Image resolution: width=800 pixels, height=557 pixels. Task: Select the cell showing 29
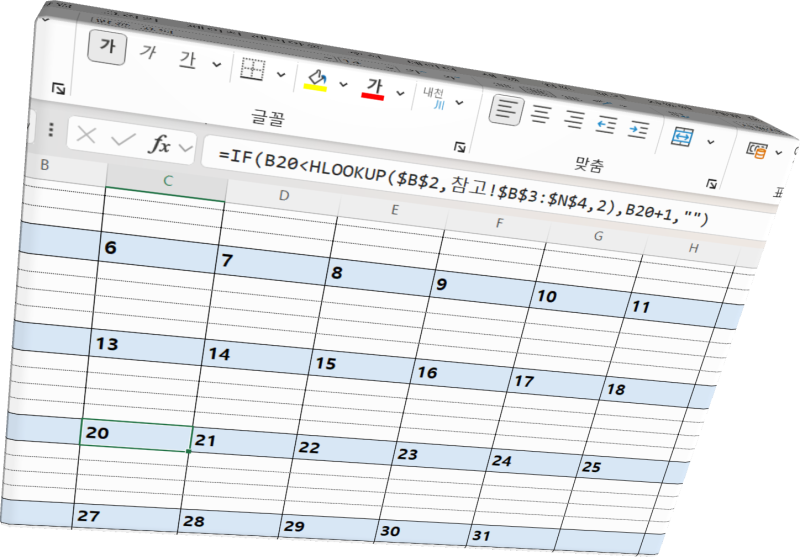330,530
